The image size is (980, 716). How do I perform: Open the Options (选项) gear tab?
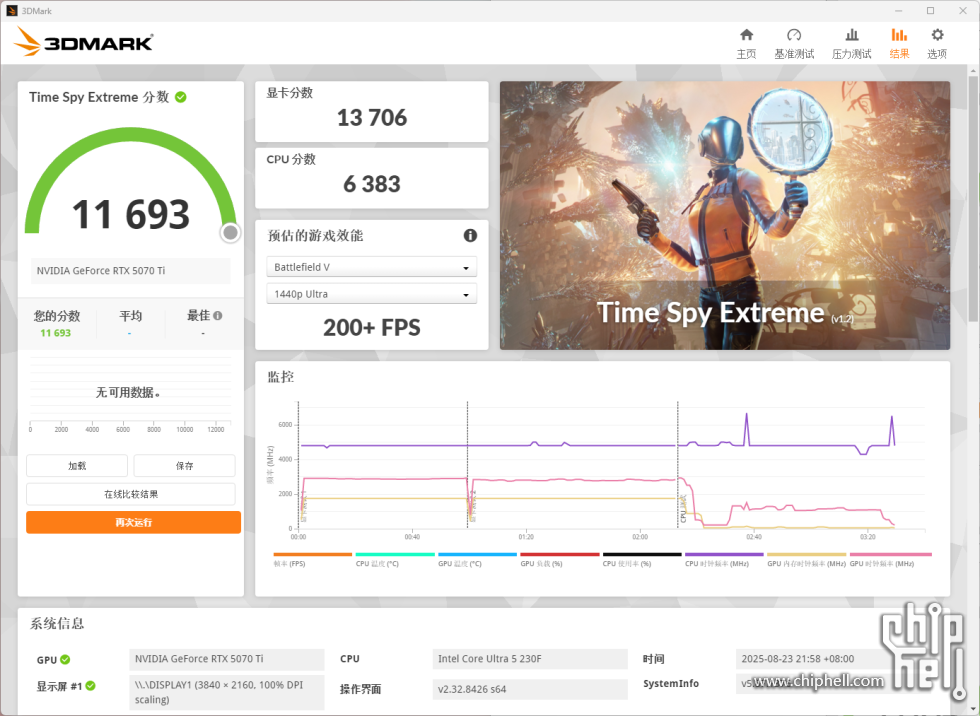(936, 44)
